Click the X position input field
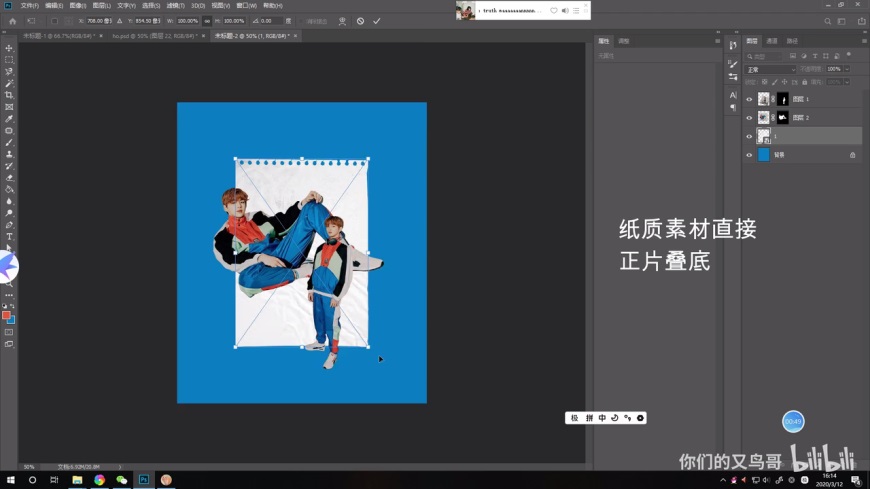Screen dimensions: 870x489 (x=99, y=21)
